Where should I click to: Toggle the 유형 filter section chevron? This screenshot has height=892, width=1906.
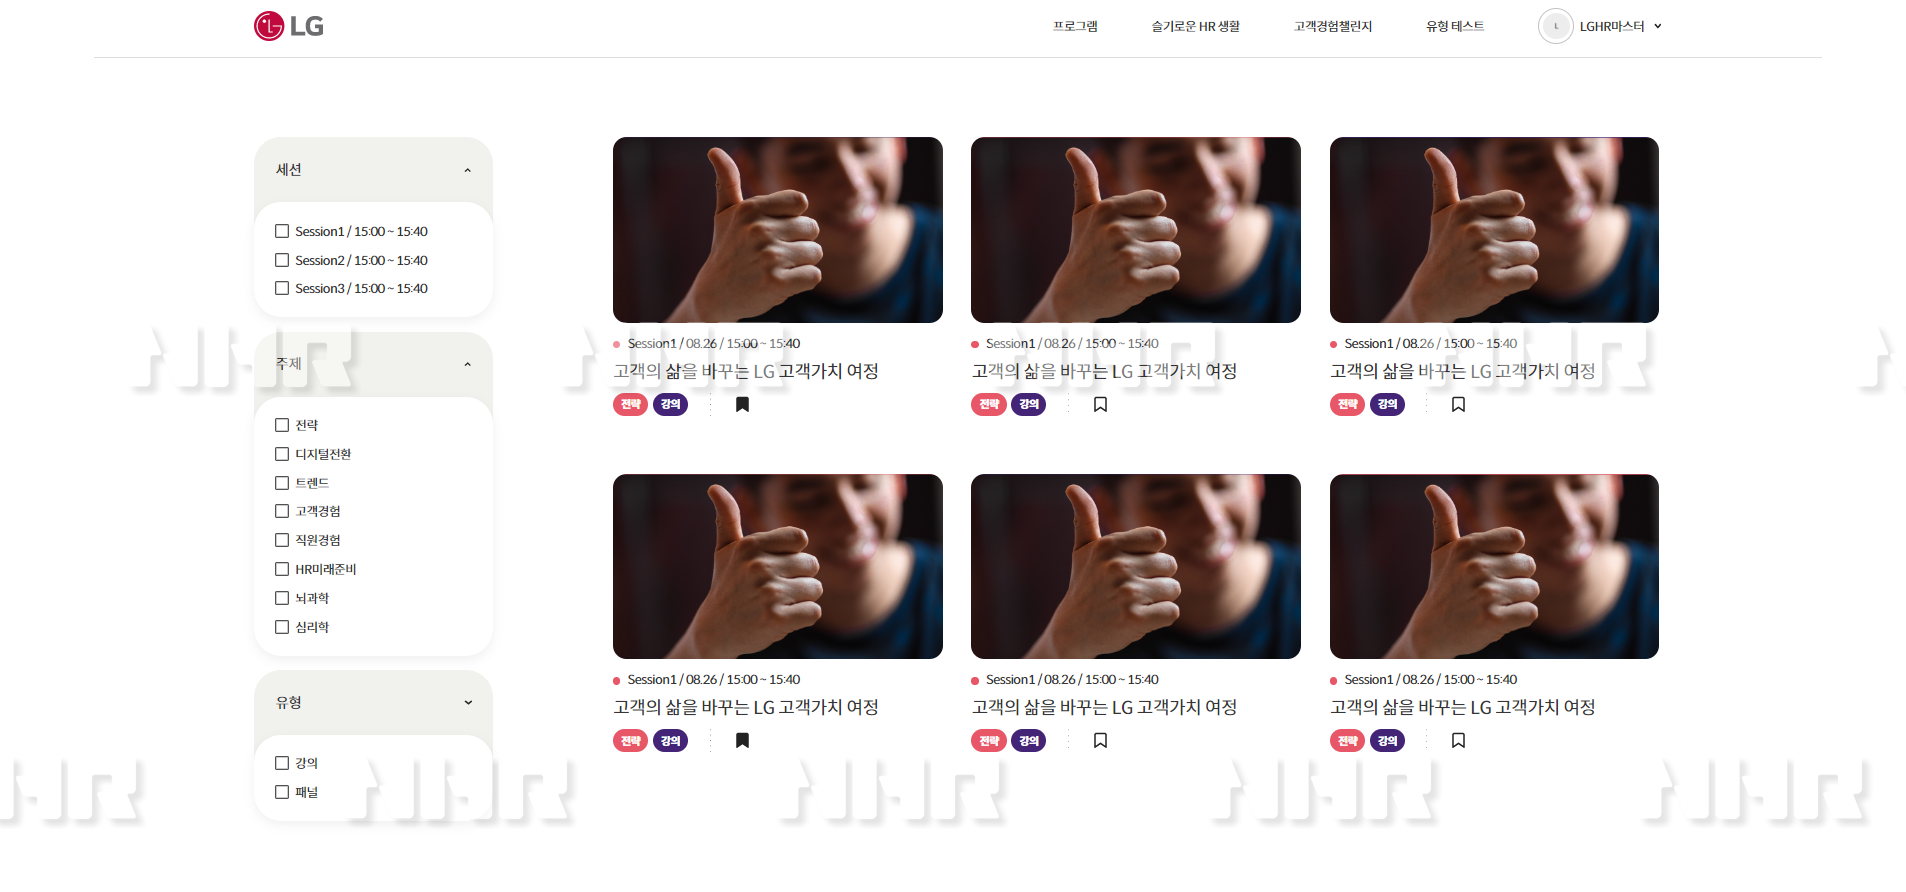[467, 702]
